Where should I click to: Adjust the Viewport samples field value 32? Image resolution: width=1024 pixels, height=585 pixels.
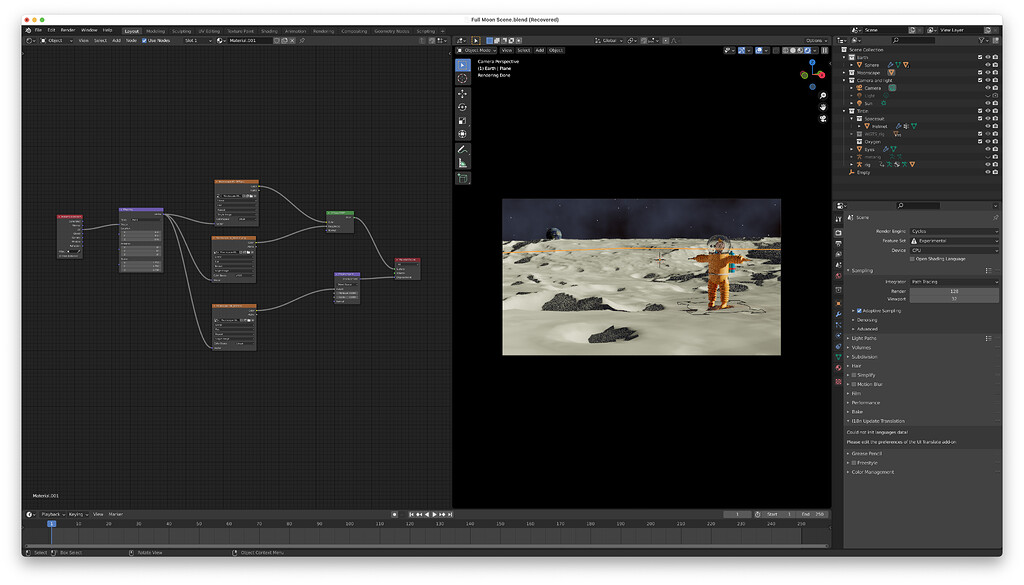point(954,299)
